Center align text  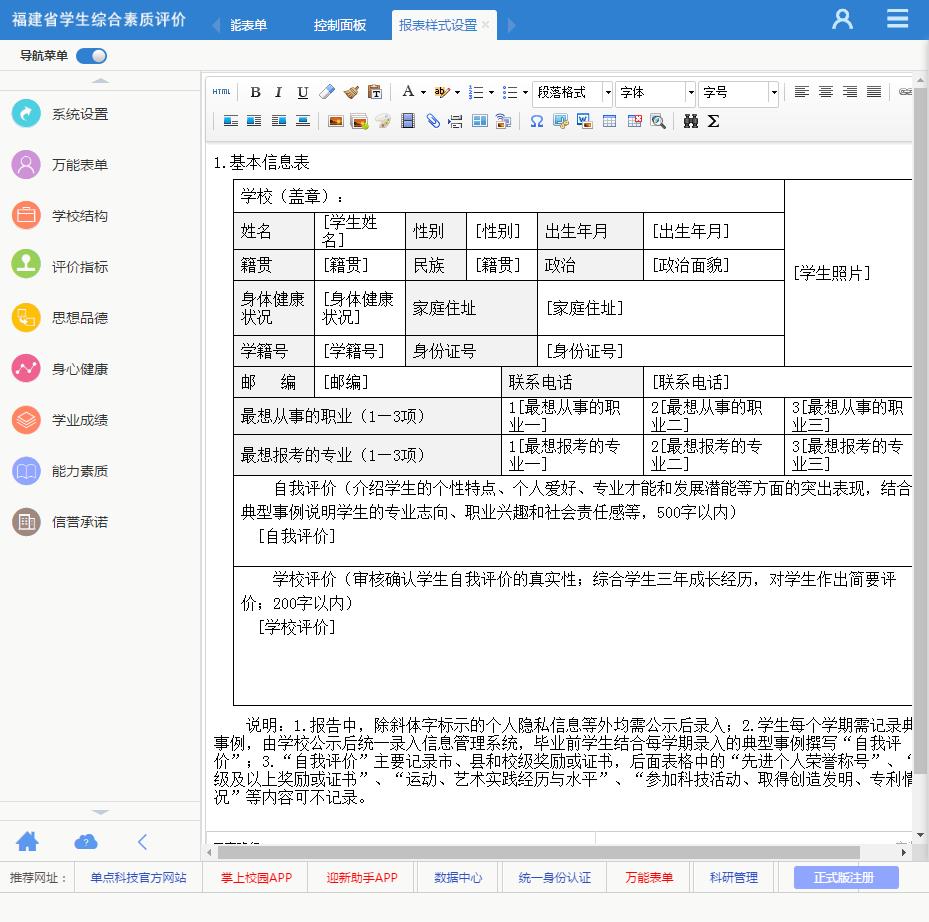826,92
